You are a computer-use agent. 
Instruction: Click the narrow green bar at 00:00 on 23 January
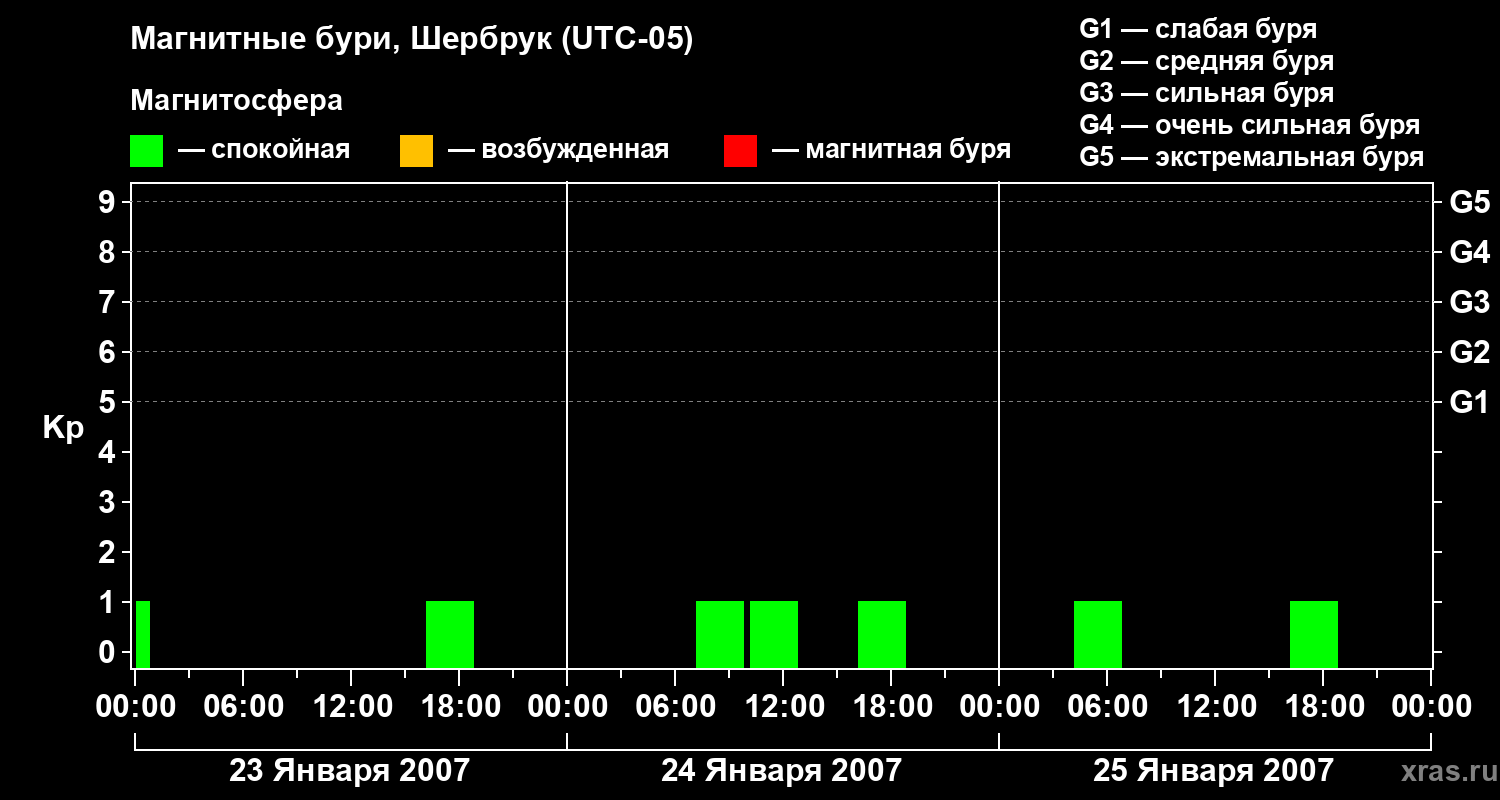click(143, 634)
